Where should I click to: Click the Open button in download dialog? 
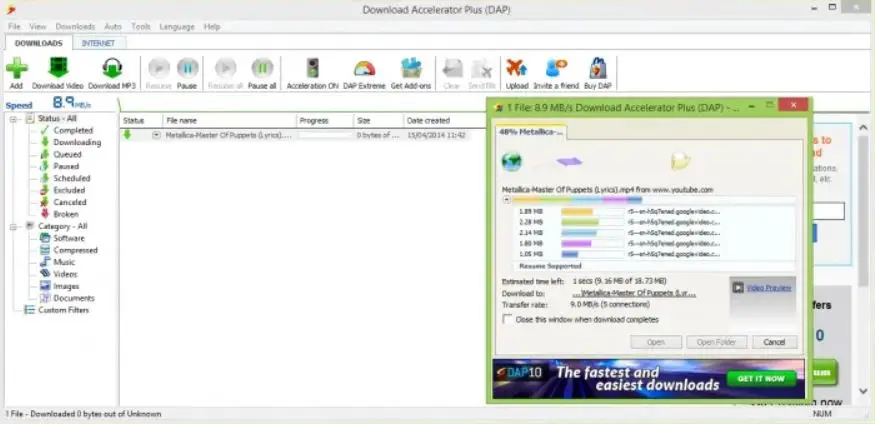[656, 342]
